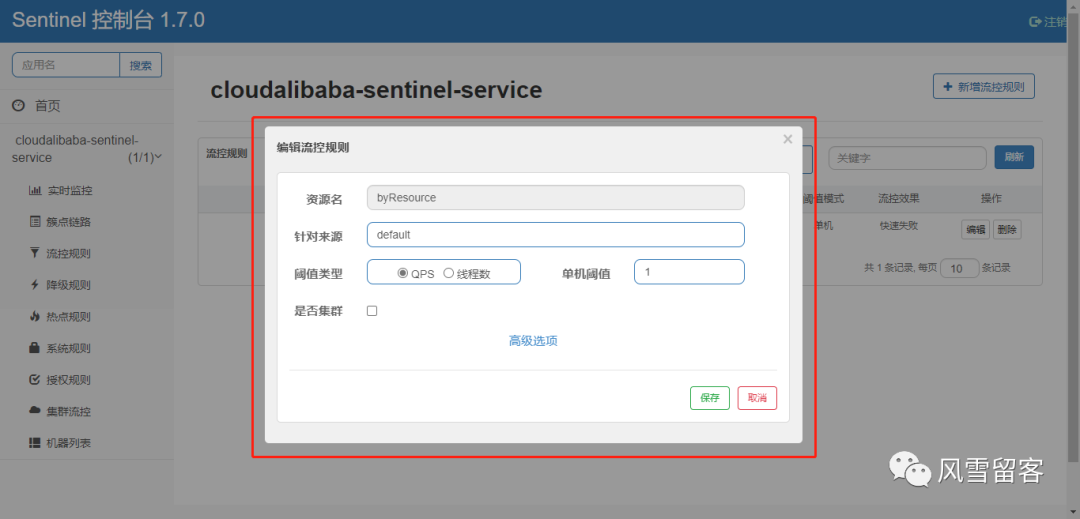1080x519 pixels.
Task: Click the cloud icon for 集群流控
Action: tap(34, 411)
